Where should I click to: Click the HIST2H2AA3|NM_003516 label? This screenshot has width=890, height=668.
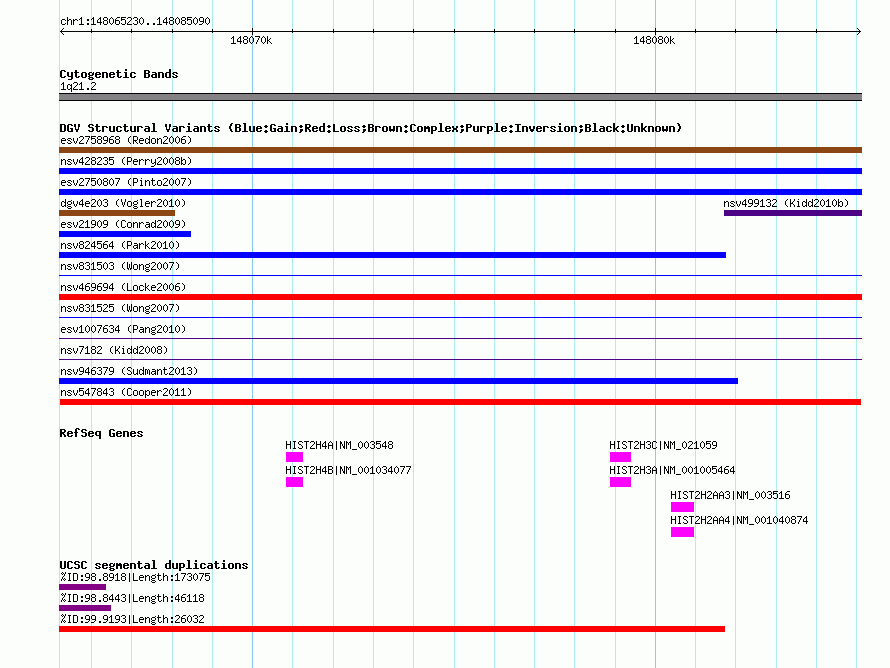(731, 495)
